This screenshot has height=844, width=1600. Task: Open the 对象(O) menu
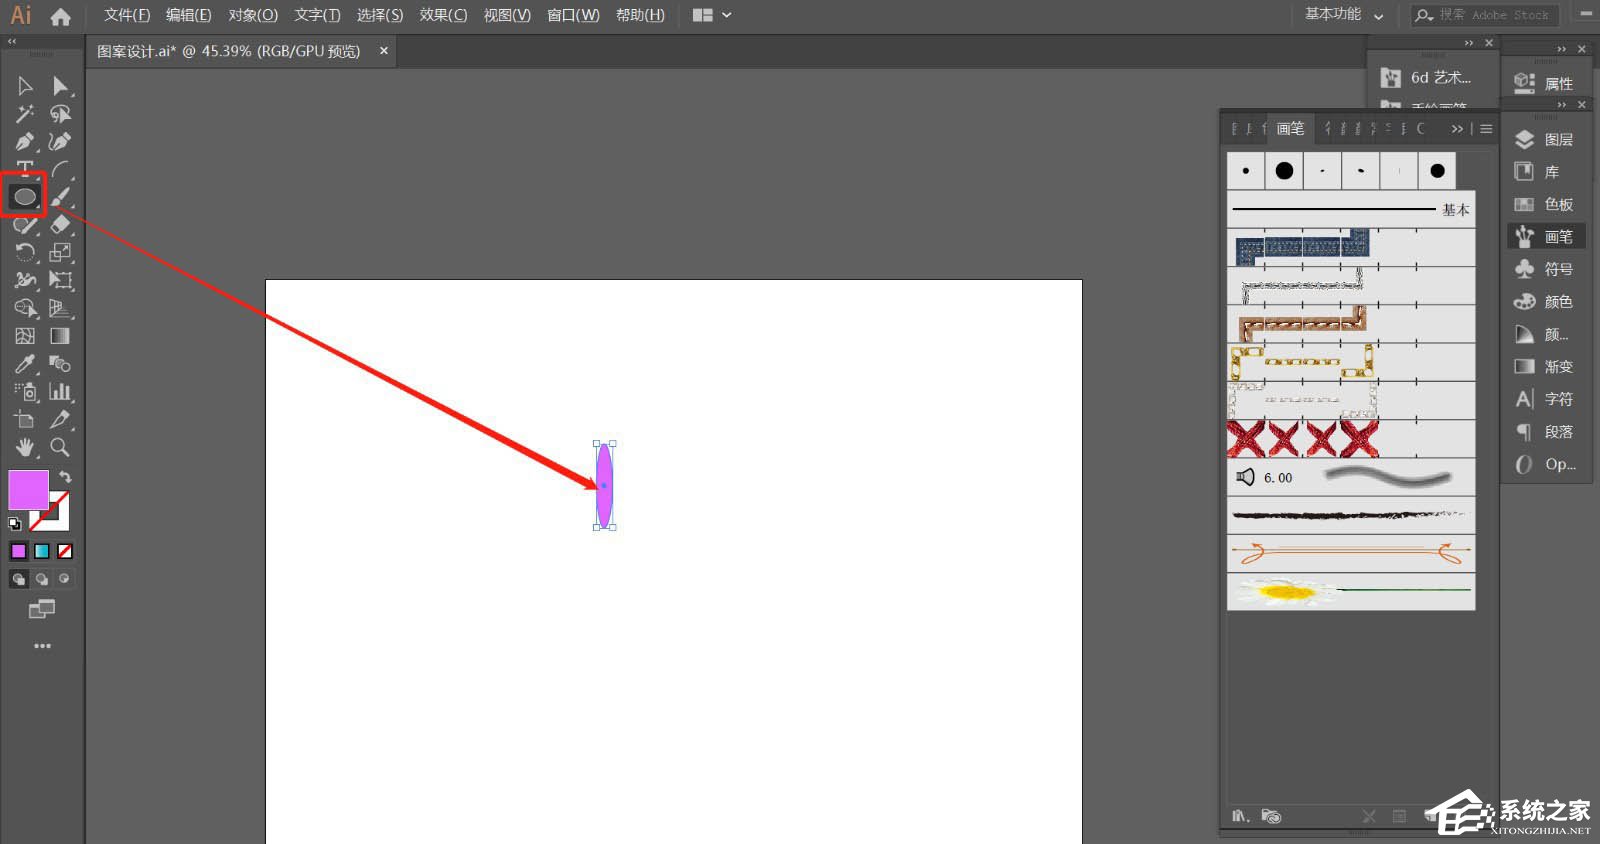click(253, 15)
